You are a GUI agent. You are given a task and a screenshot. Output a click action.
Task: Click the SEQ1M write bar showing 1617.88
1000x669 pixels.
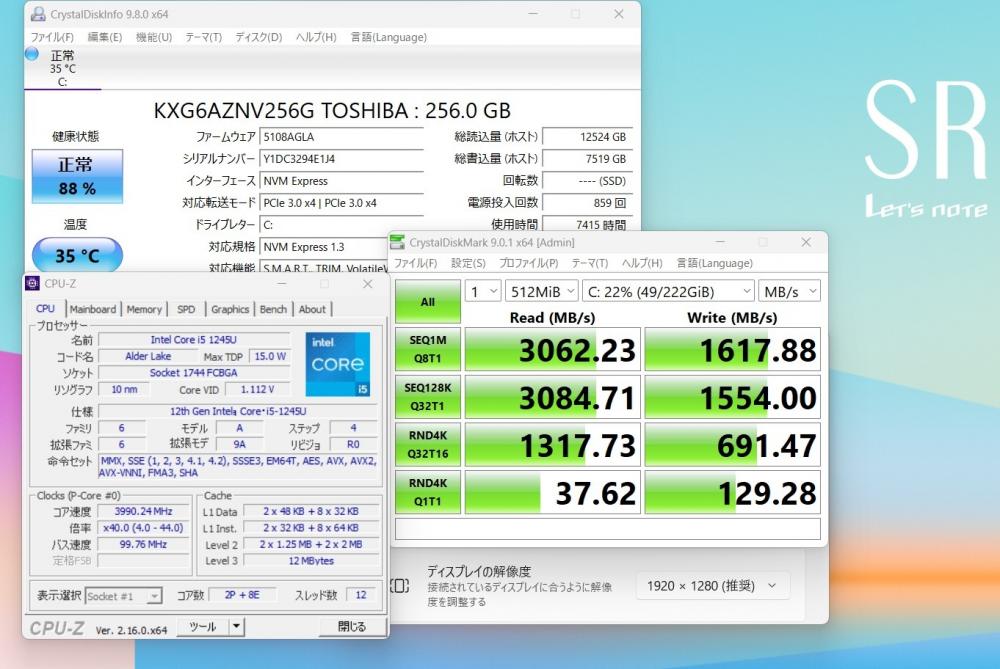tap(732, 349)
